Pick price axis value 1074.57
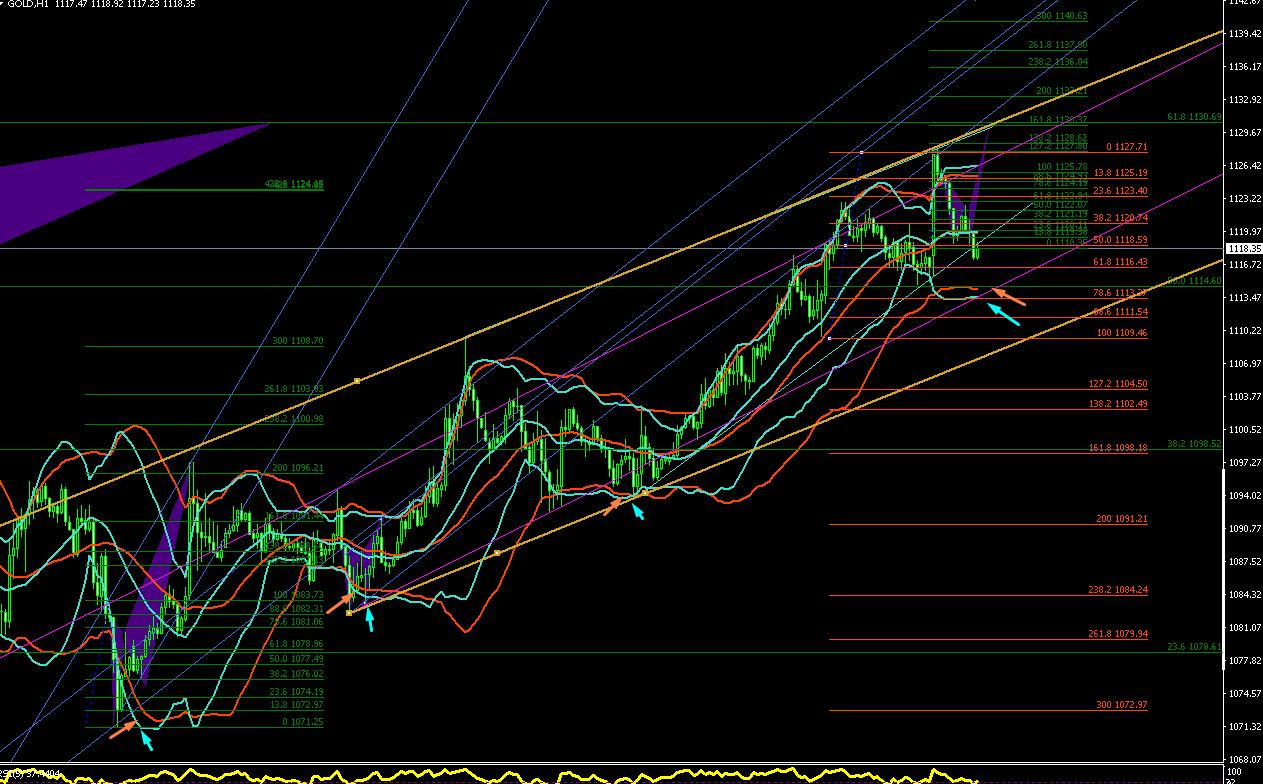 1245,694
